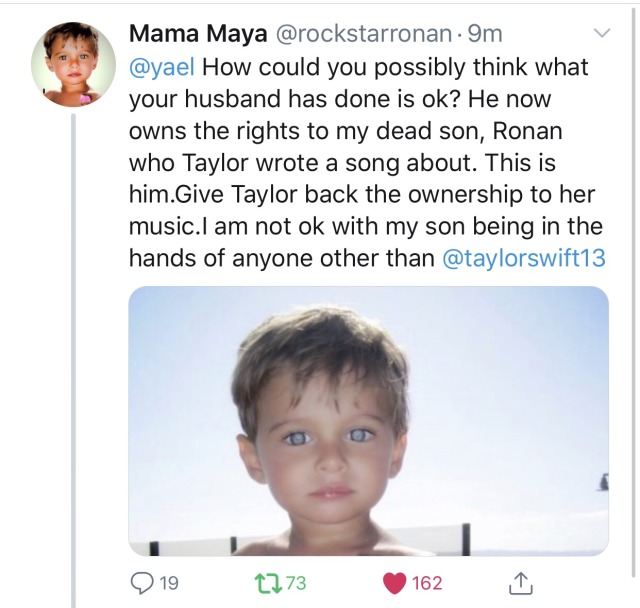Screen dimensions: 640x608
Task: Click the reply count 19
Action: tap(169, 582)
